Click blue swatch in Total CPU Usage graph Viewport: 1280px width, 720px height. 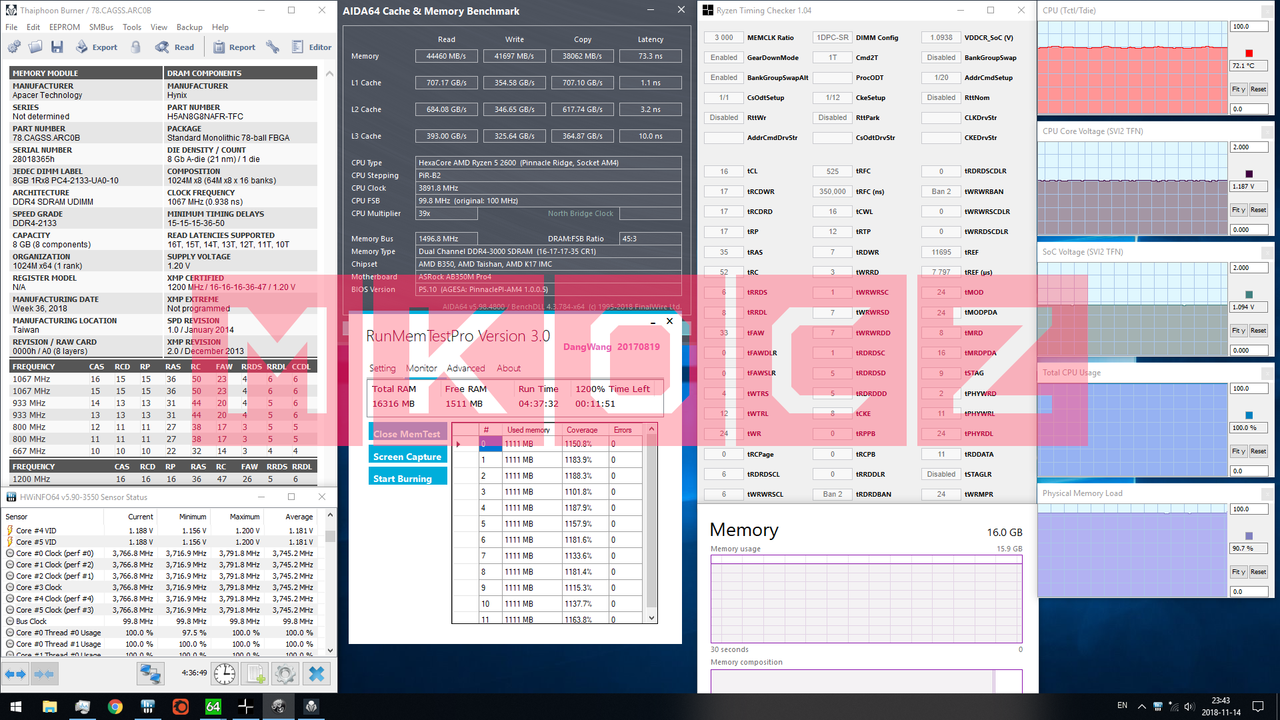(1248, 415)
